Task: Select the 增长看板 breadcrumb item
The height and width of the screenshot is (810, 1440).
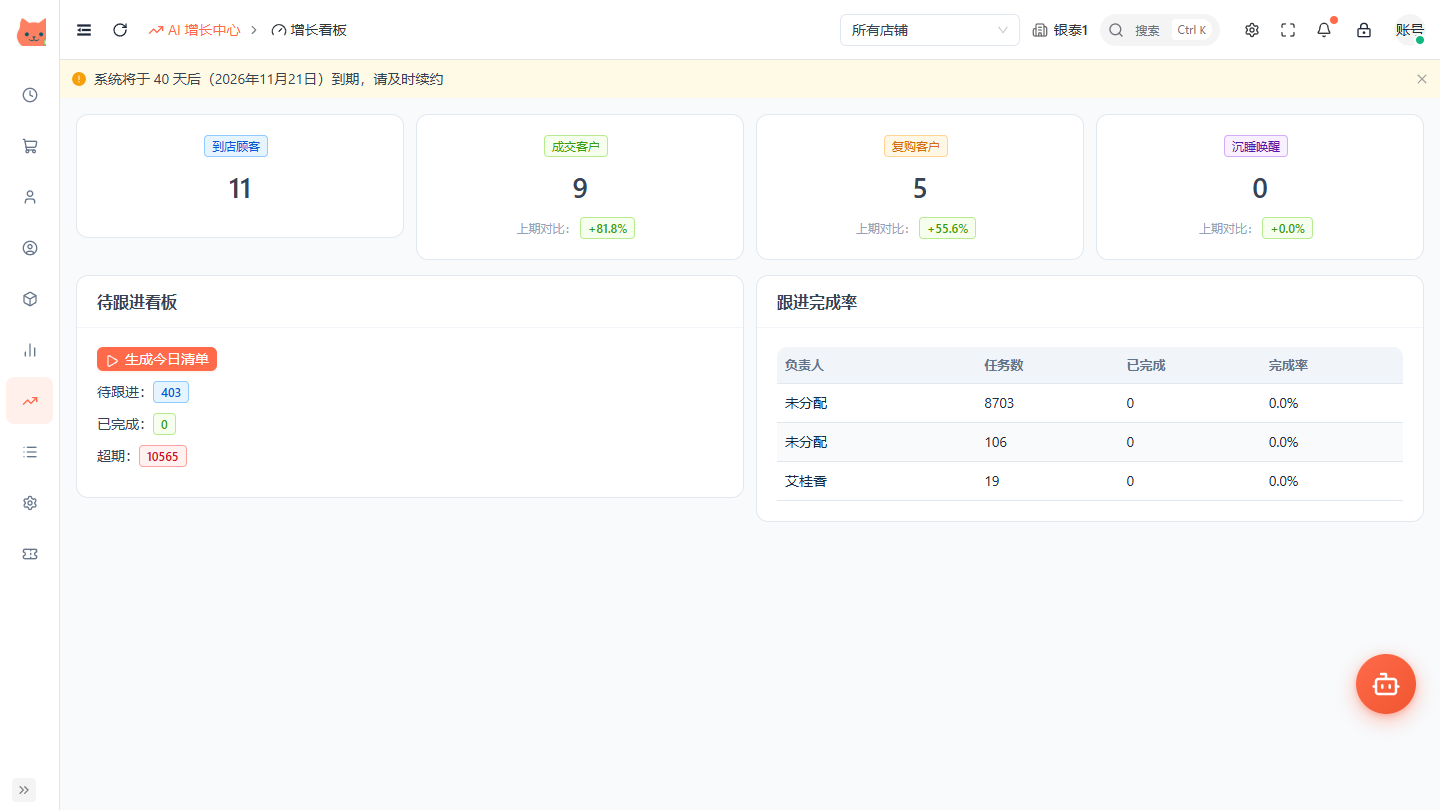Action: (x=309, y=30)
